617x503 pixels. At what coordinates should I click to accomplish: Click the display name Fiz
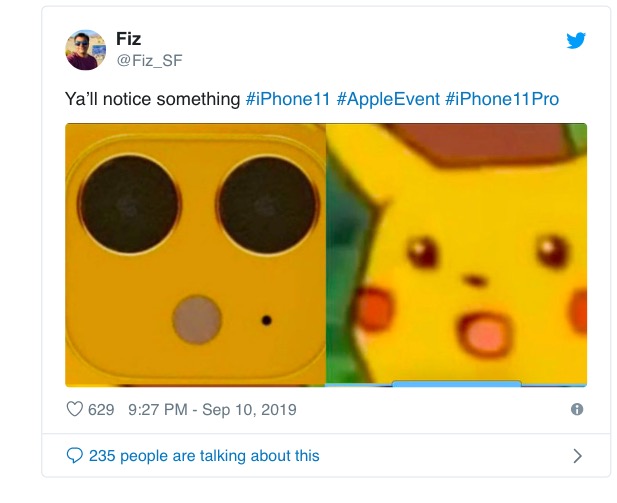(129, 39)
